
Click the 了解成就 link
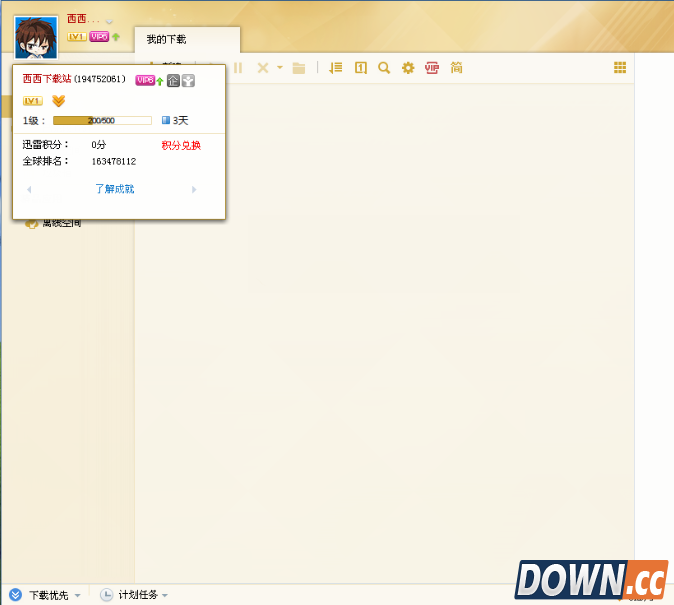click(114, 189)
